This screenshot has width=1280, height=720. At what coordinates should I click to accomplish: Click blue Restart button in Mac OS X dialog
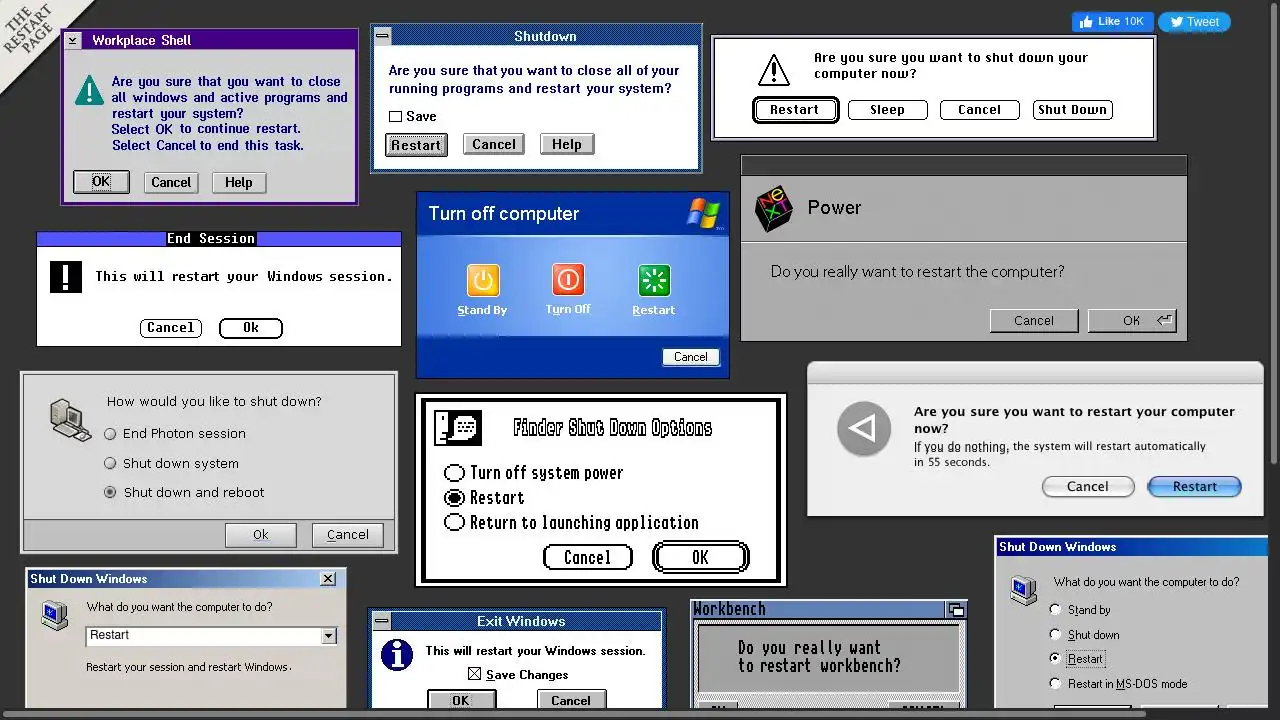tap(1194, 487)
